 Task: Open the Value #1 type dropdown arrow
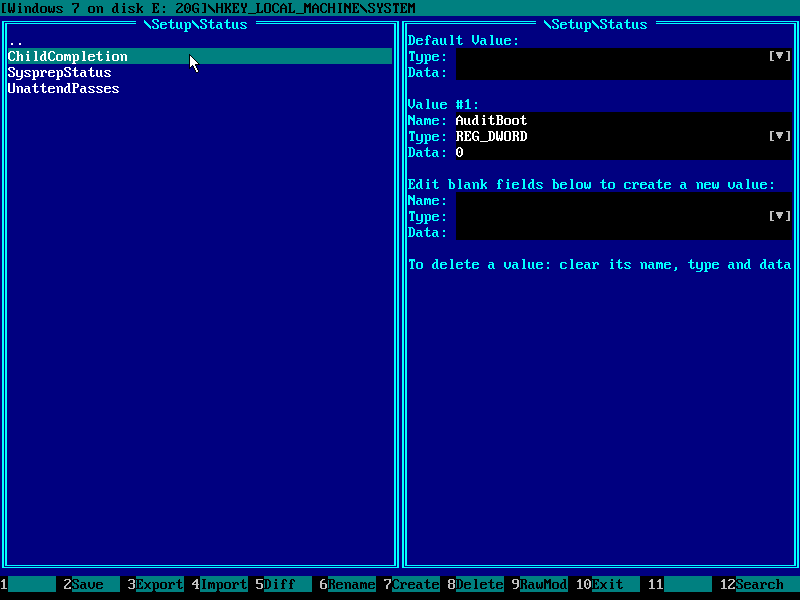(780, 136)
